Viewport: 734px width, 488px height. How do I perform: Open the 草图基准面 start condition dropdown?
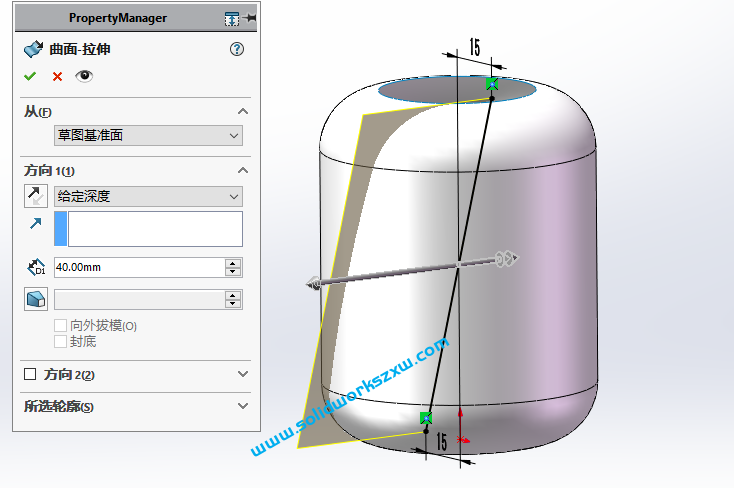tap(148, 135)
